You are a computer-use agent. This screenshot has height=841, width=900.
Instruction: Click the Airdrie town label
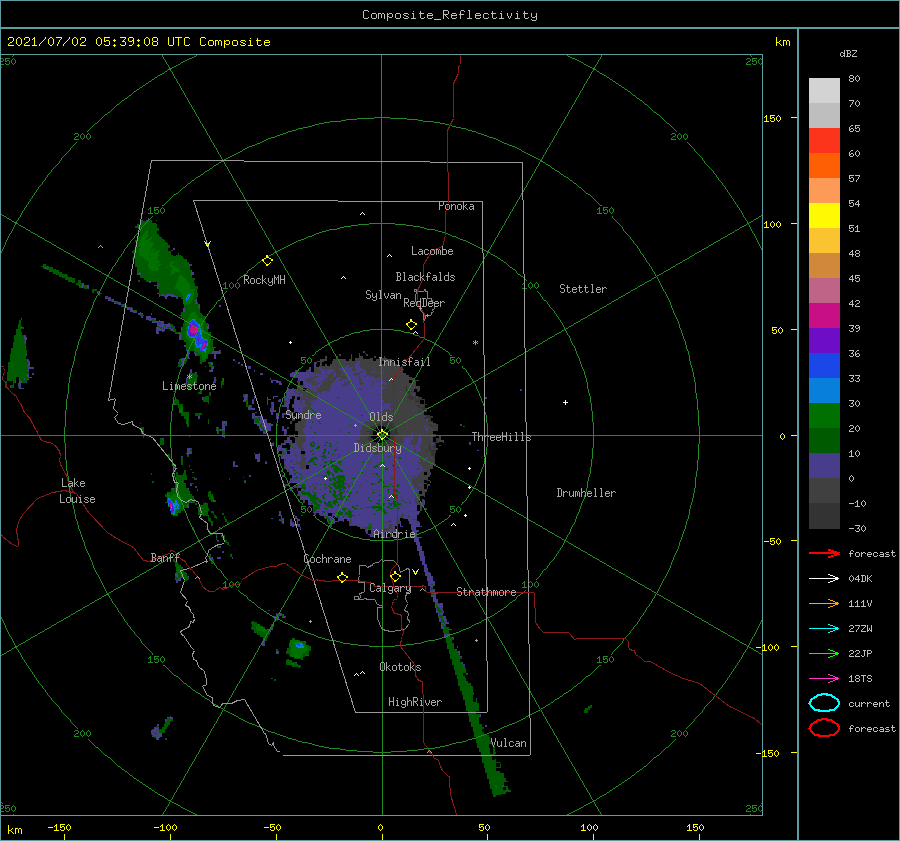[394, 534]
